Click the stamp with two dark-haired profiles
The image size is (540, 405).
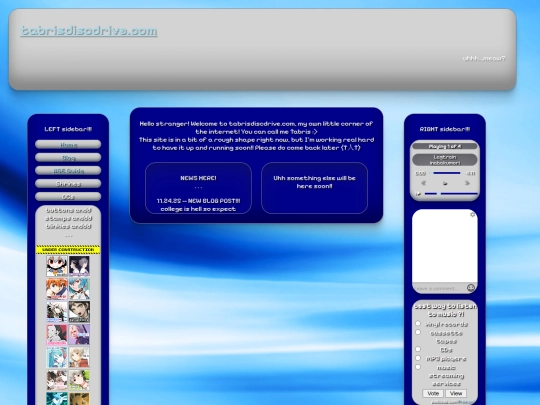pos(79,266)
